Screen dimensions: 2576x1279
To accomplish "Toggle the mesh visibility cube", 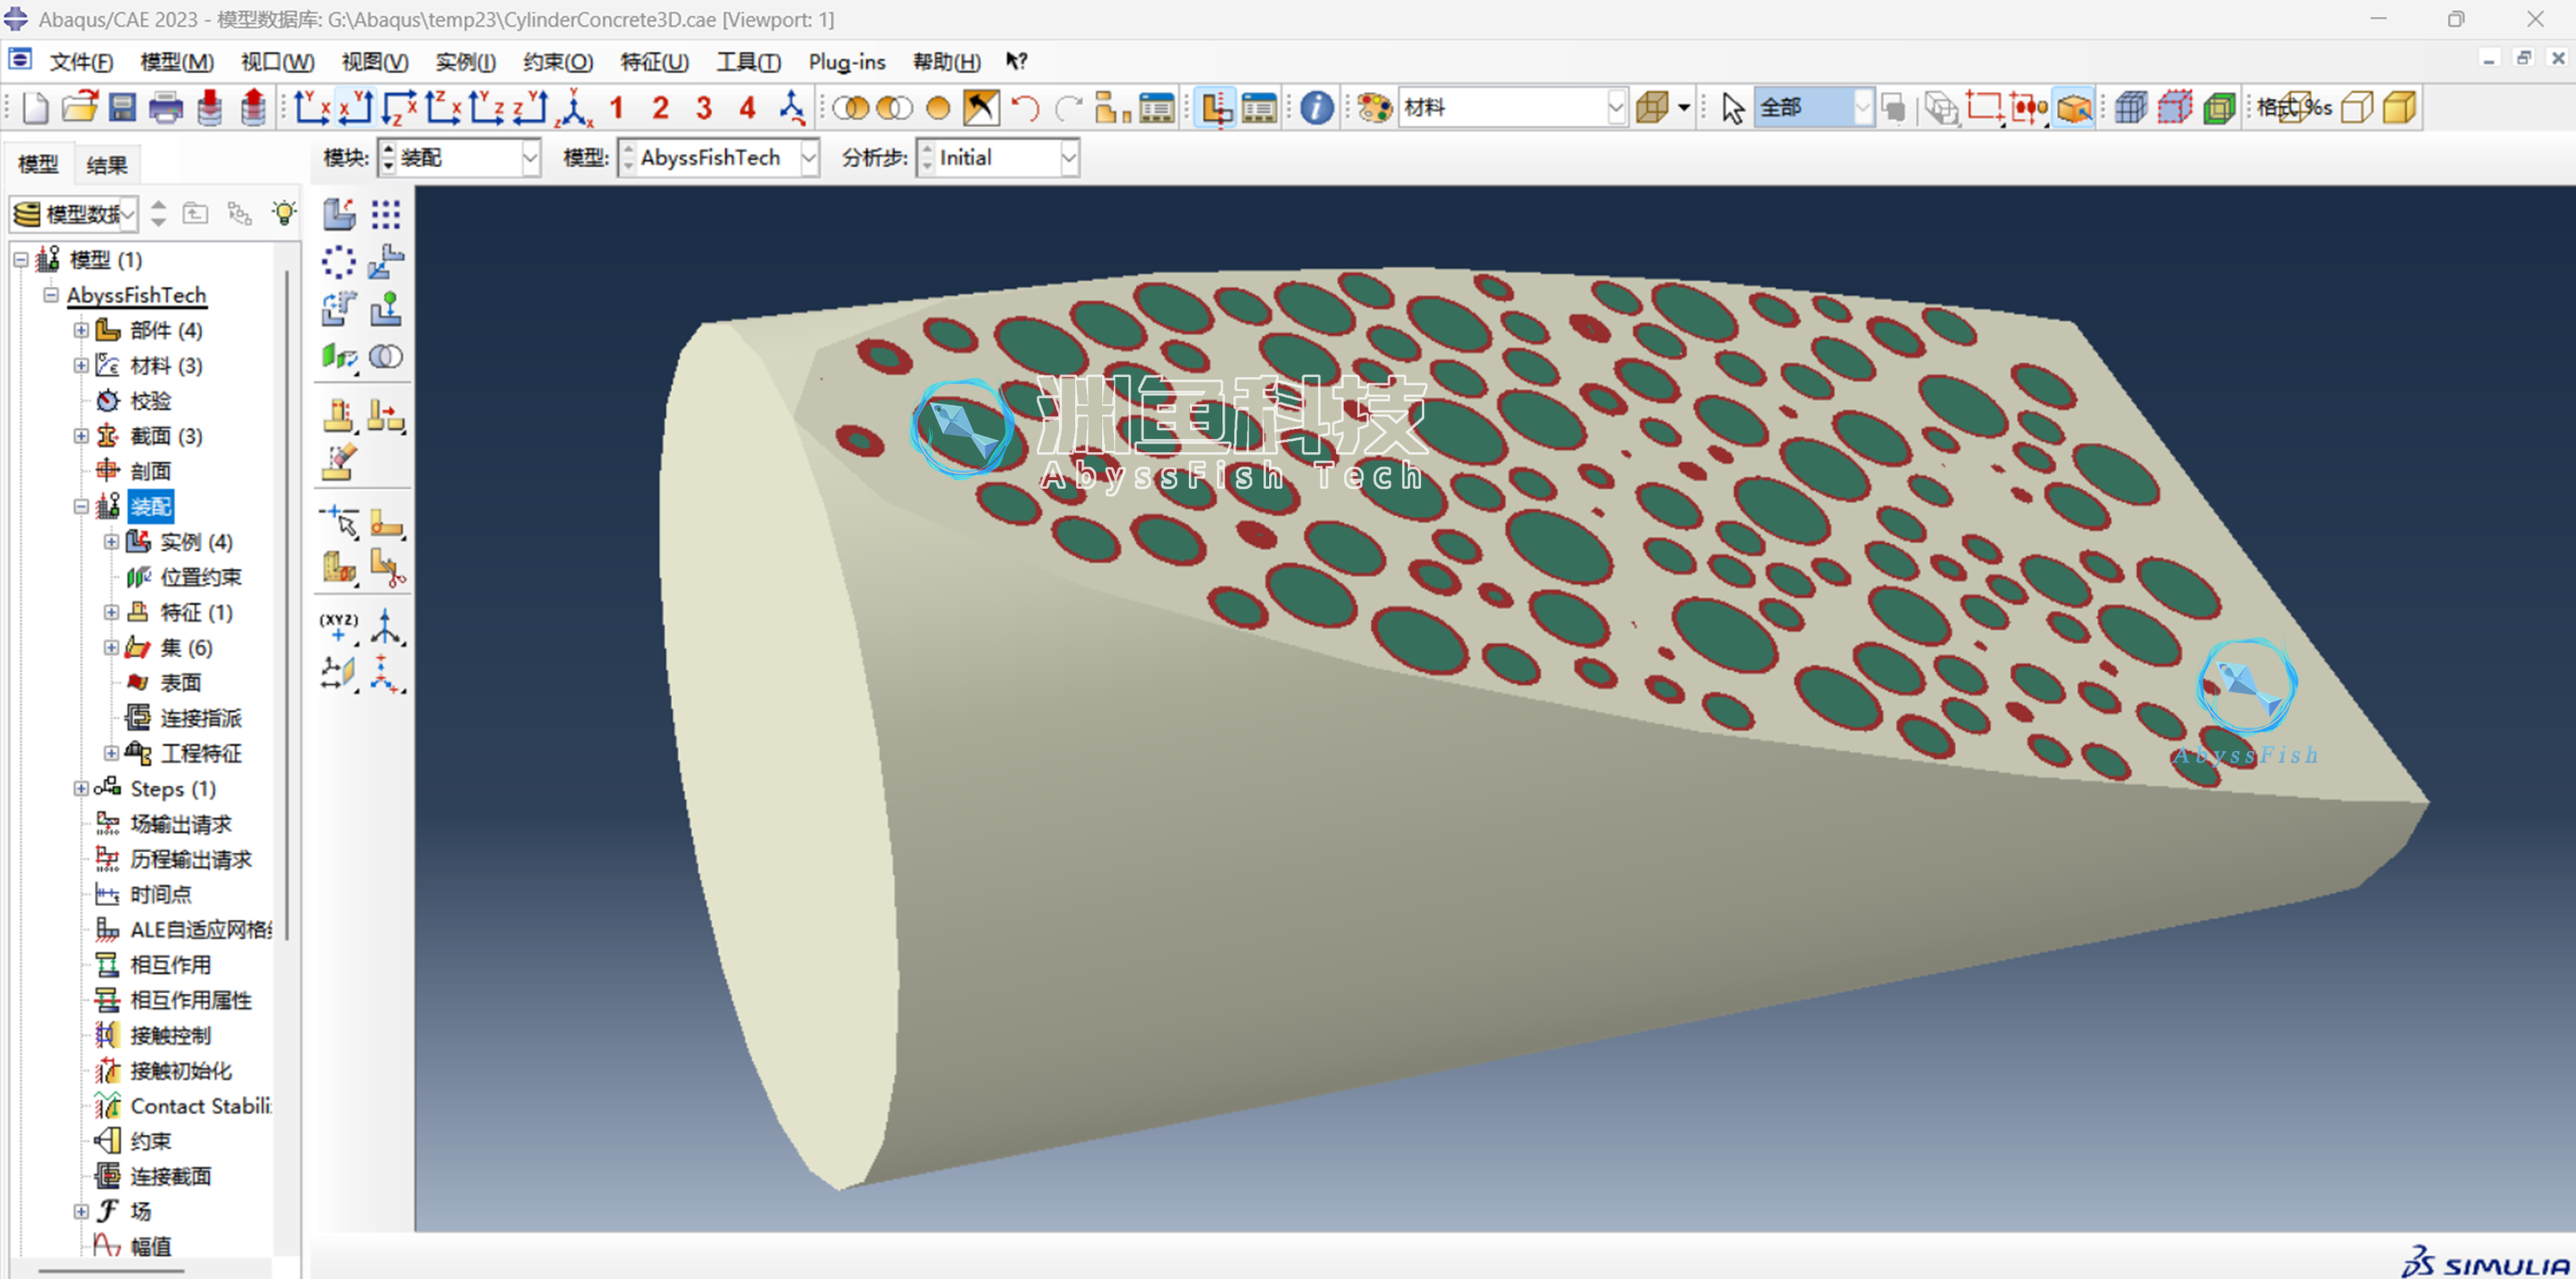I will click(2130, 107).
